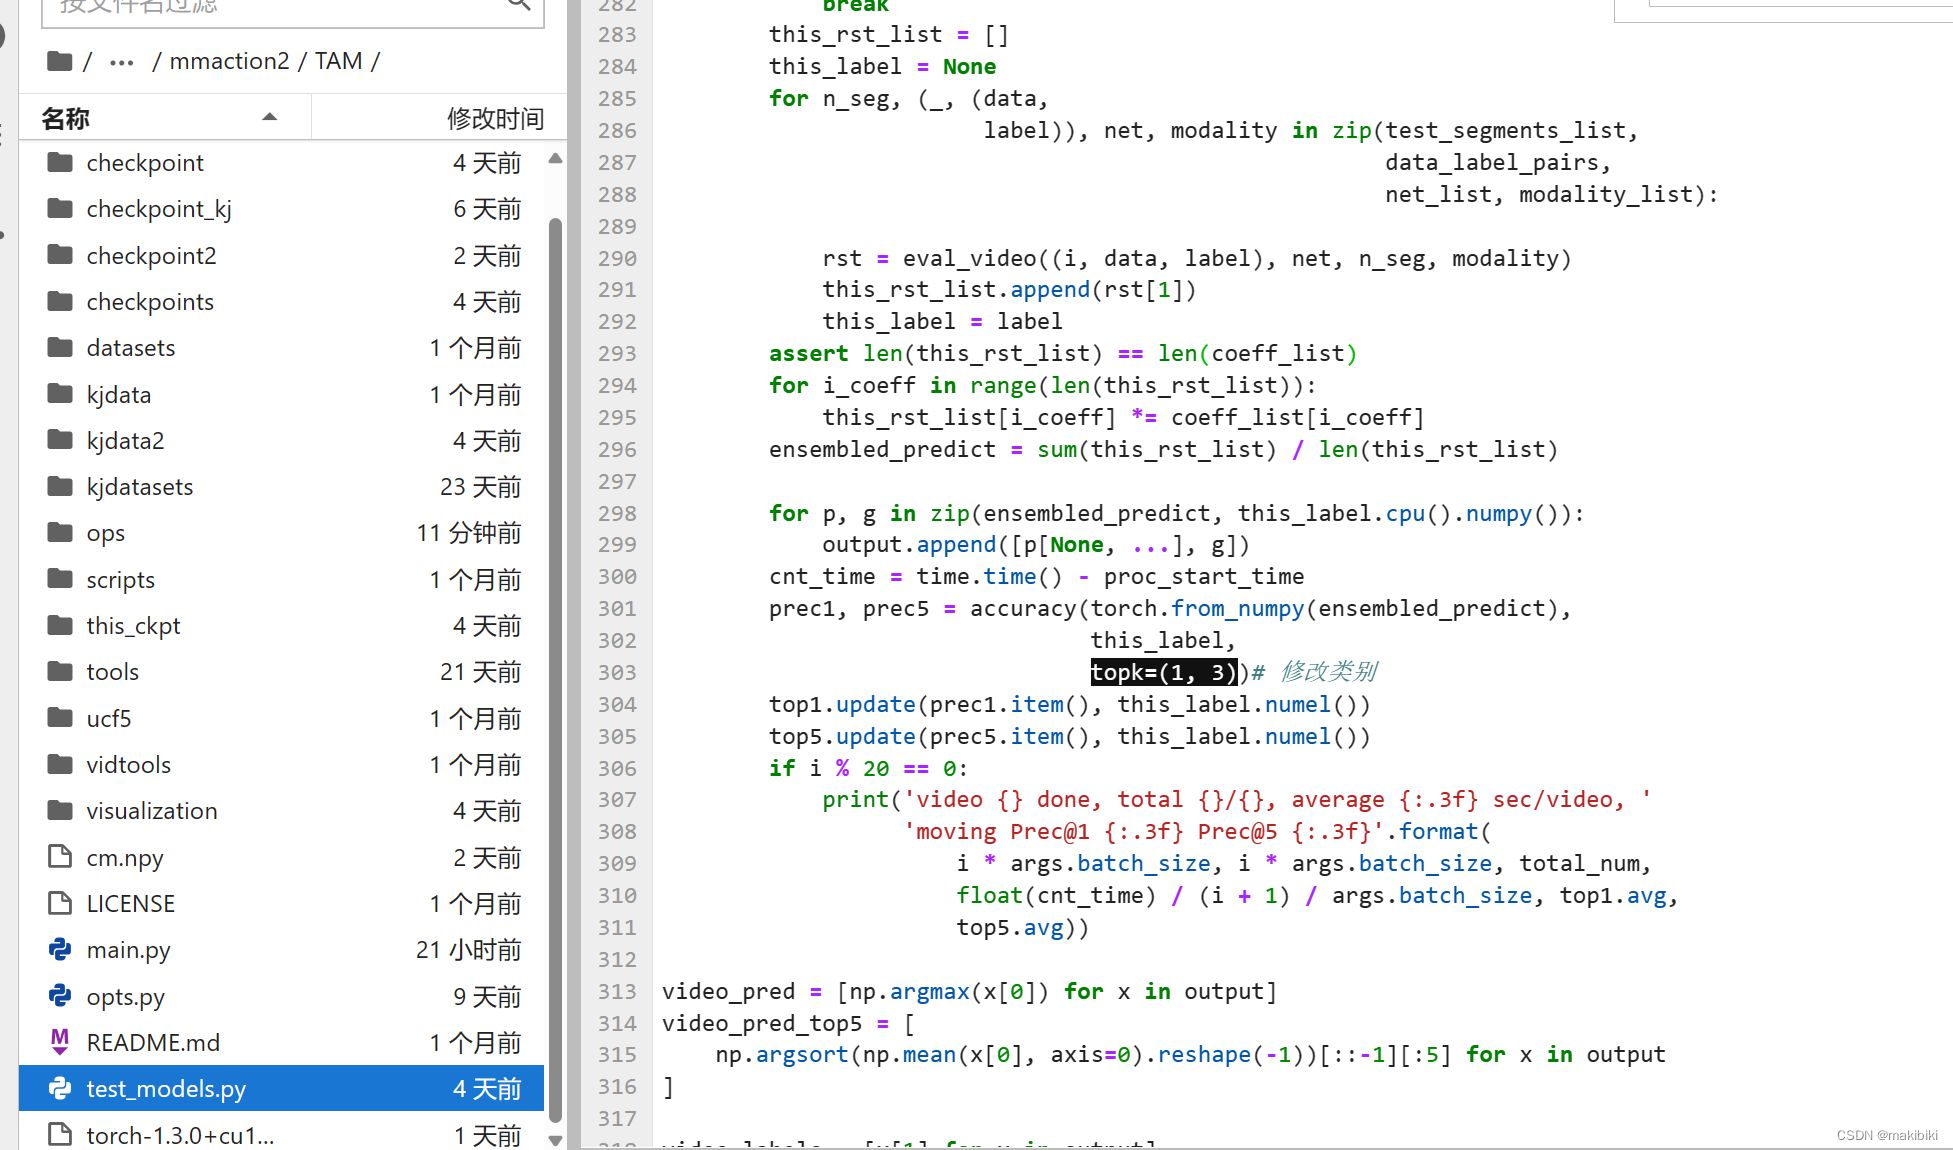Expand collapsed breadcrumb ellipsis
The height and width of the screenshot is (1150, 1953).
122,62
